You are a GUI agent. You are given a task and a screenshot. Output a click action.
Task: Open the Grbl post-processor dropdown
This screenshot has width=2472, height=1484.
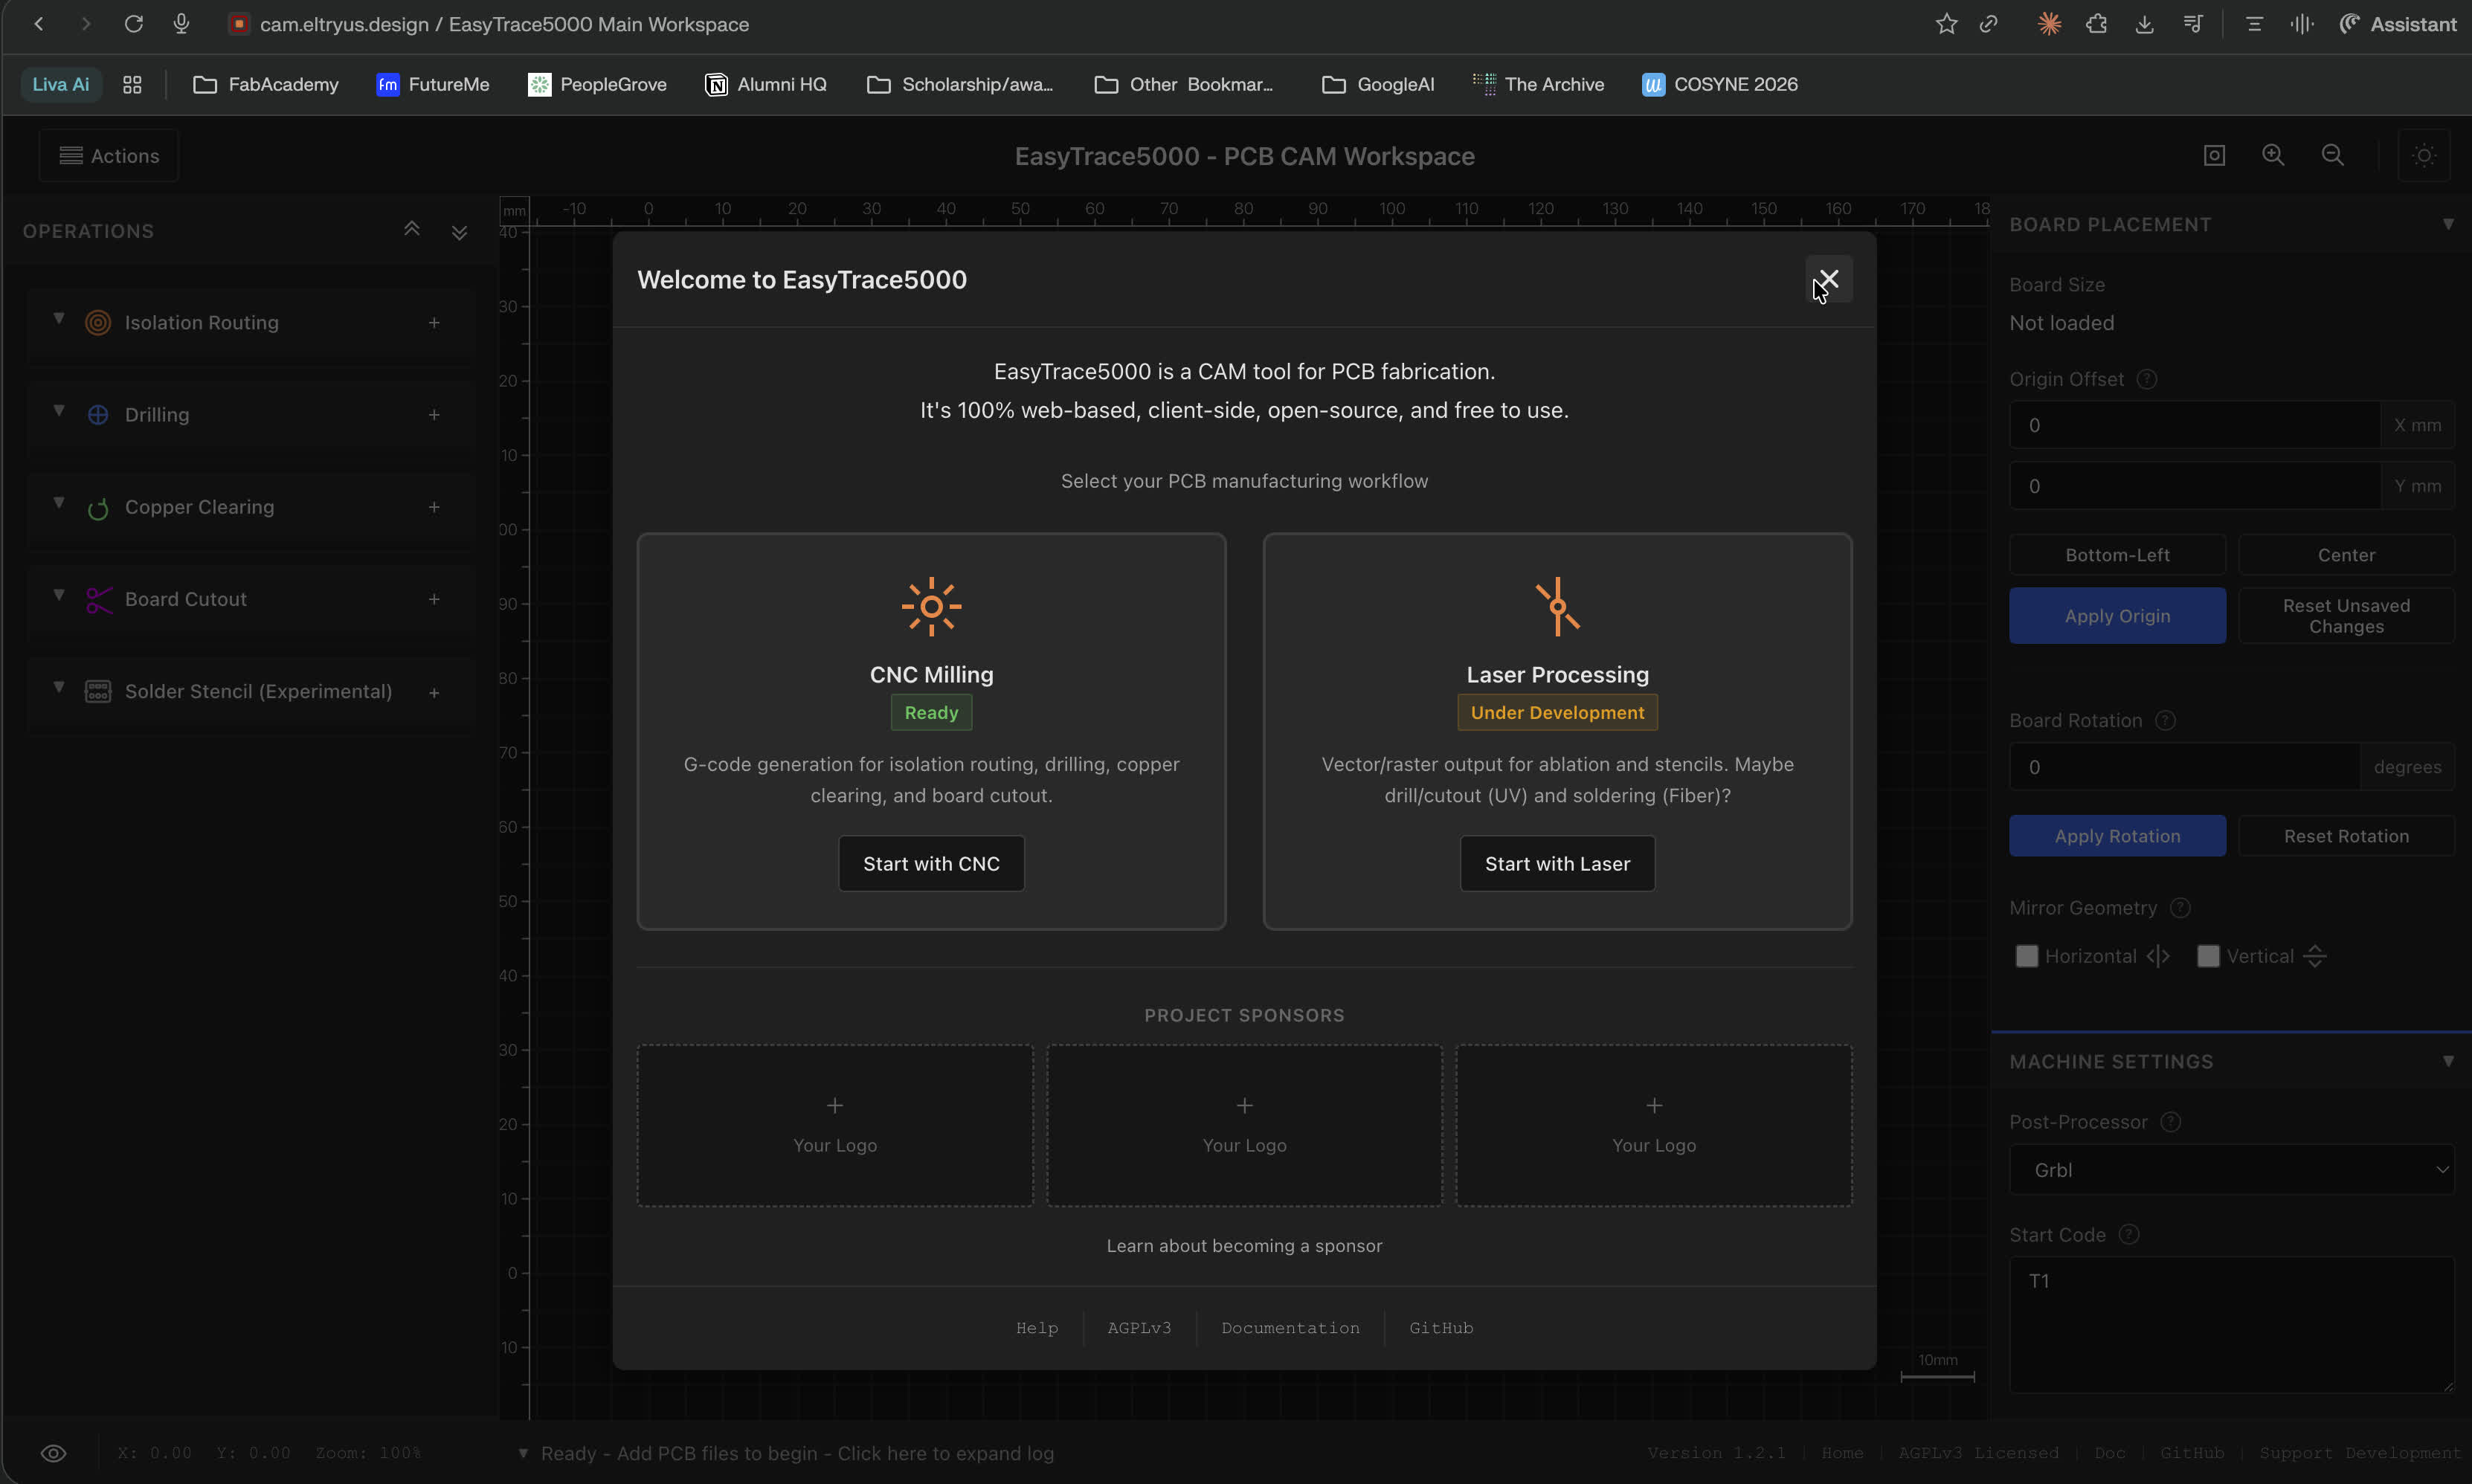point(2231,1170)
